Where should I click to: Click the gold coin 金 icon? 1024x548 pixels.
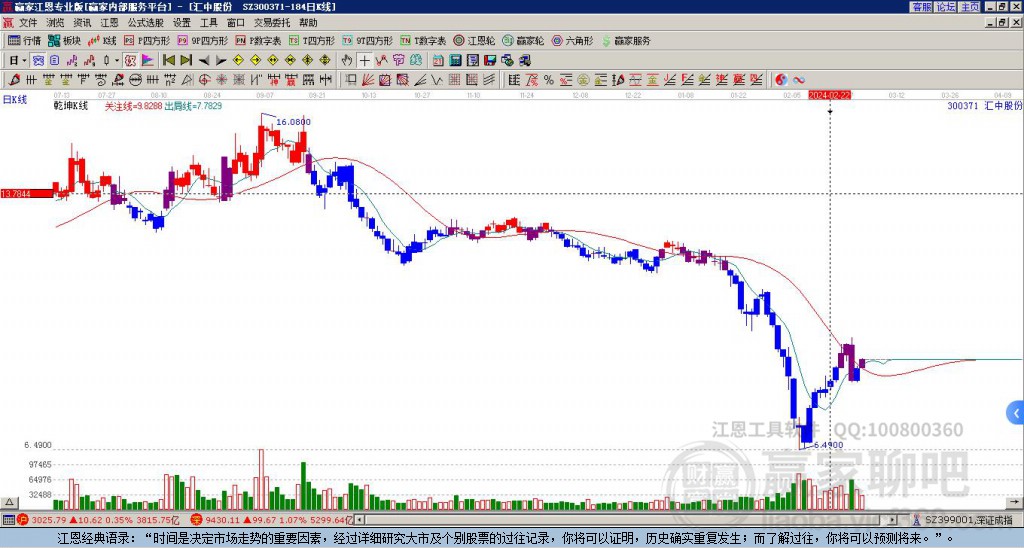tap(583, 80)
